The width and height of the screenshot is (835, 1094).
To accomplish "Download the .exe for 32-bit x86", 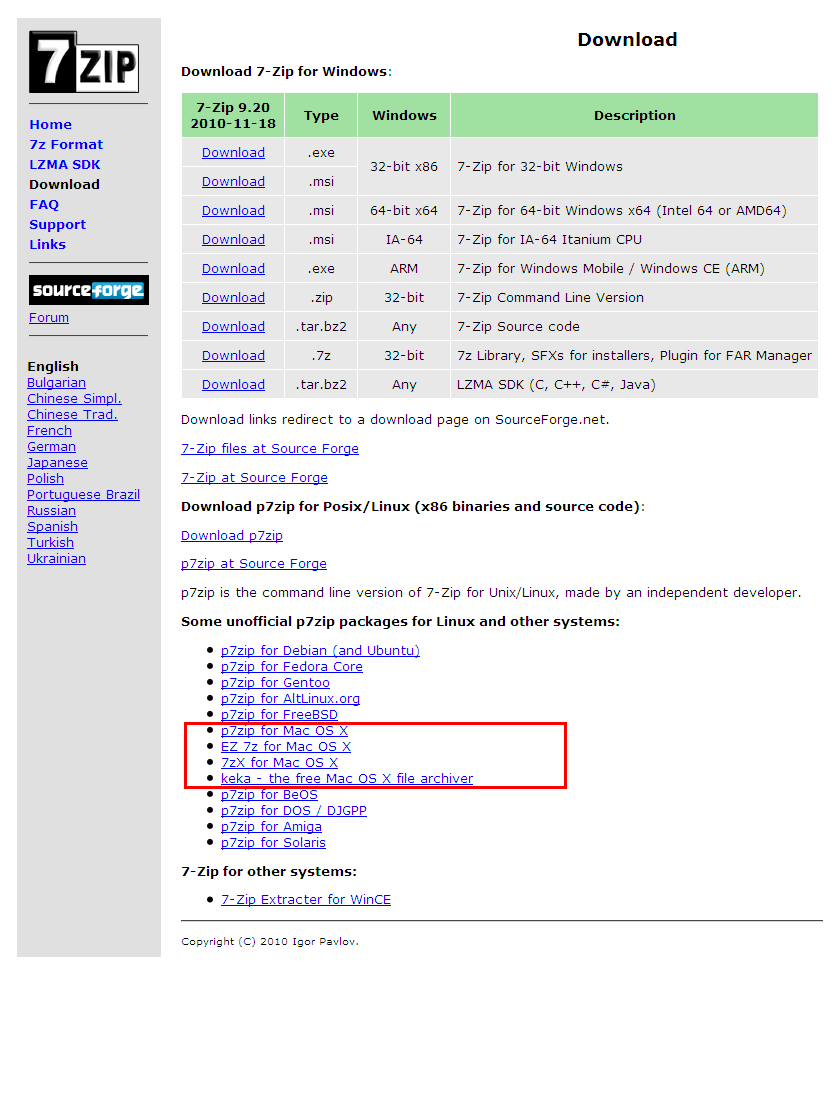I will point(233,153).
